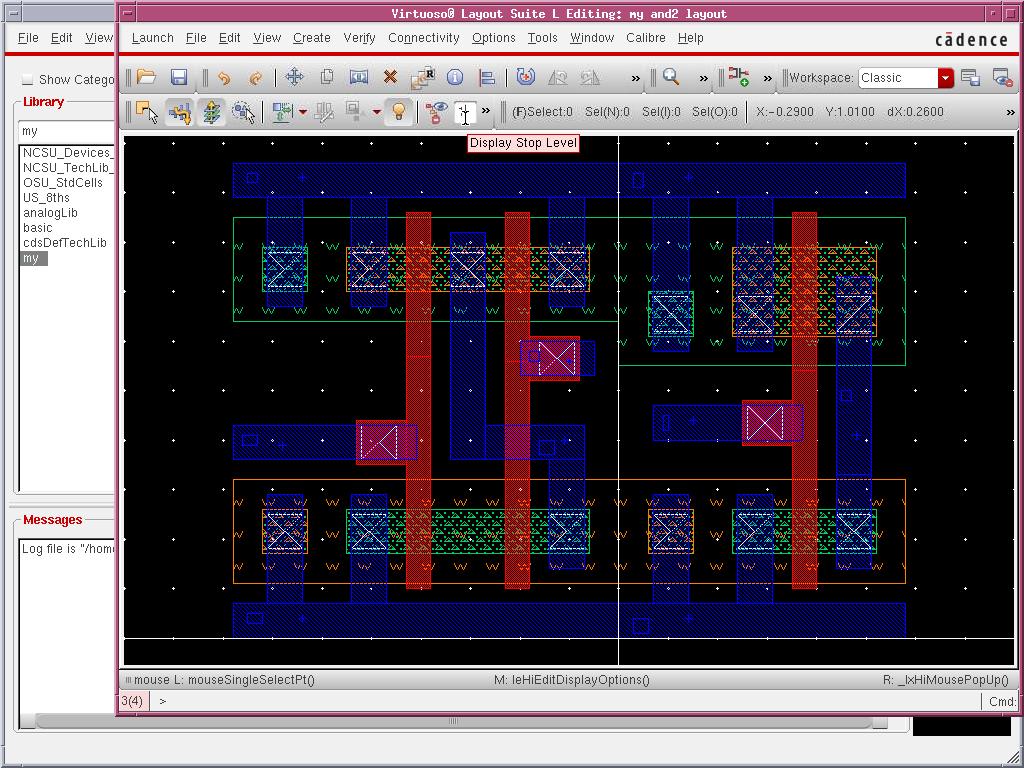The height and width of the screenshot is (768, 1024).
Task: Click the command line input field
Action: point(566,701)
